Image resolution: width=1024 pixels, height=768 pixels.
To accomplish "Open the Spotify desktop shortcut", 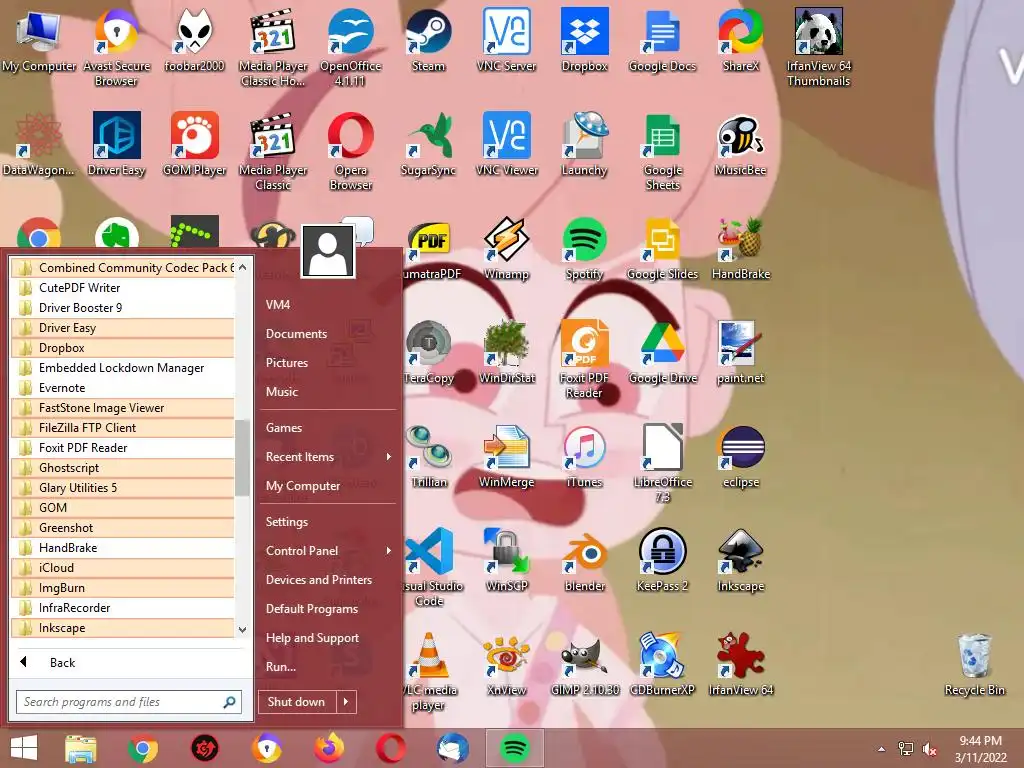I will pyautogui.click(x=584, y=248).
